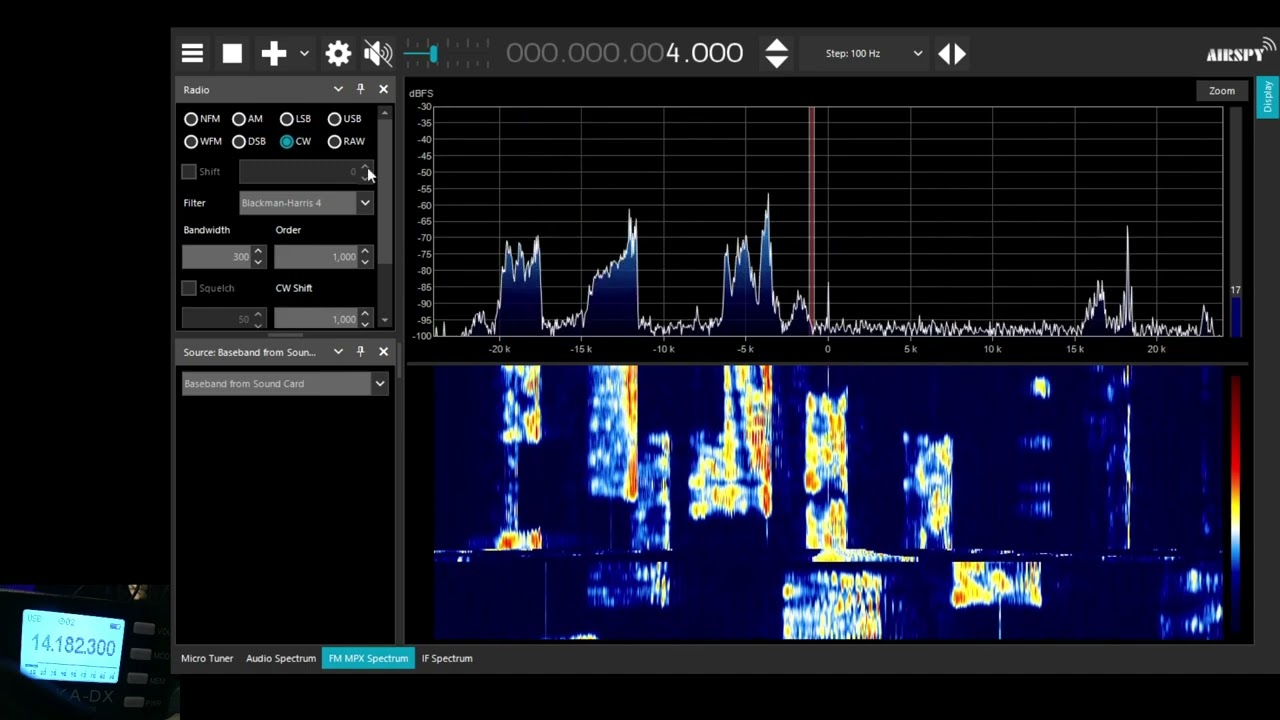Open the dropdown arrow beside plus icon
Viewport: 1280px width, 720px height.
point(304,54)
